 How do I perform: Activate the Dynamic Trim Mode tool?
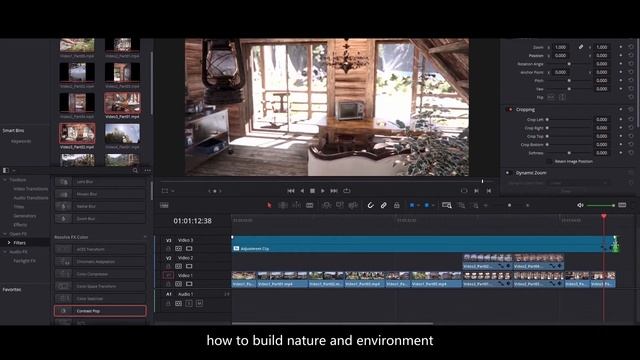(296, 205)
